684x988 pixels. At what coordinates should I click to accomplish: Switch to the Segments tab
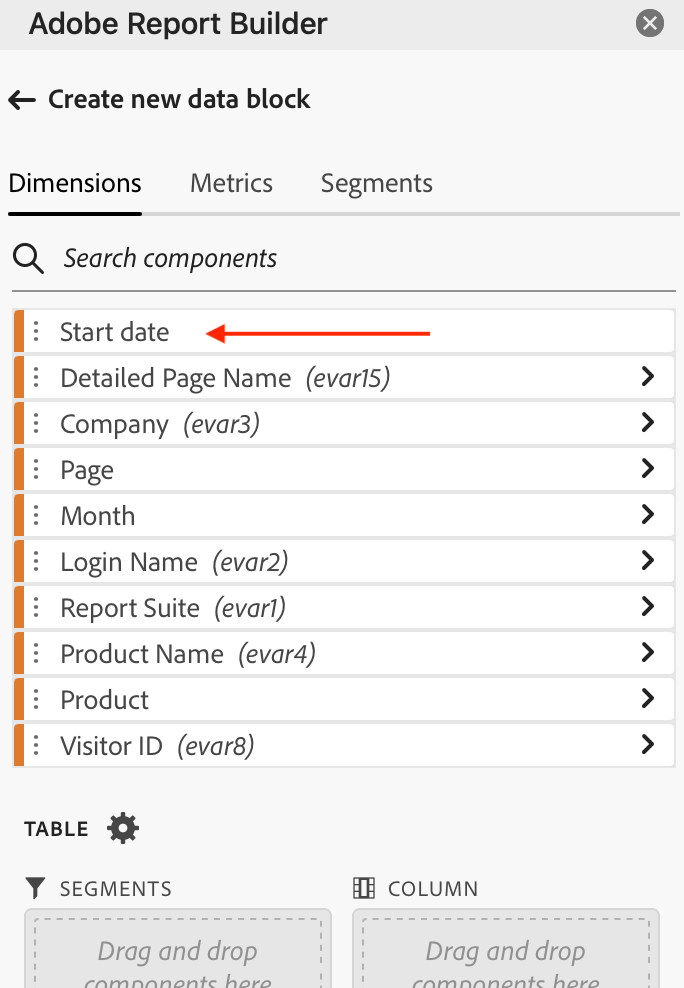tap(376, 183)
